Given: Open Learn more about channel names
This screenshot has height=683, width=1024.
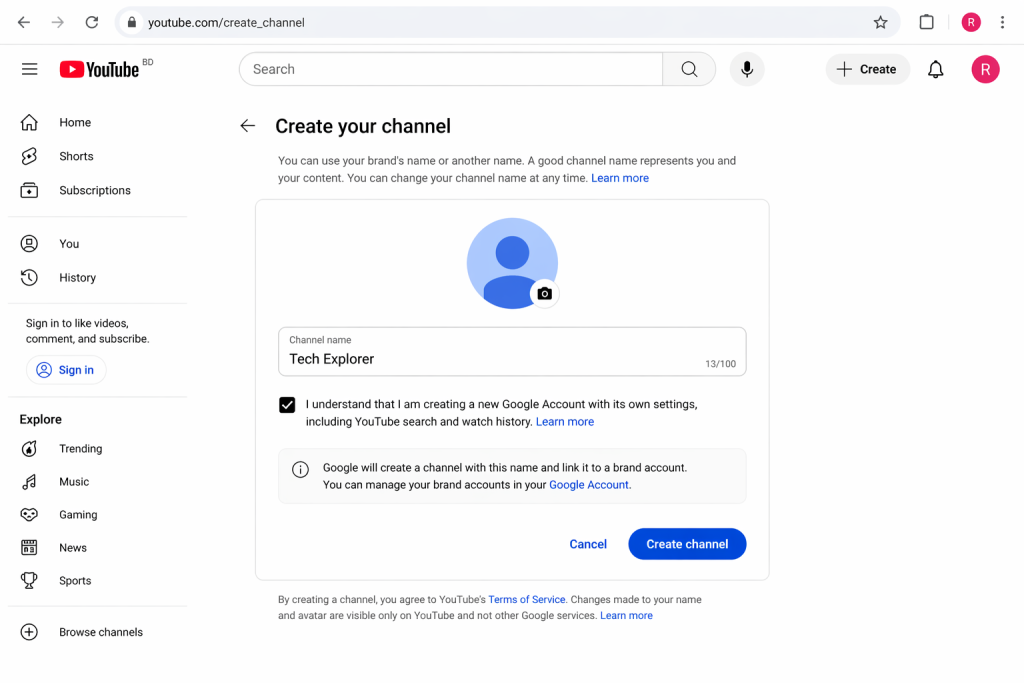Looking at the screenshot, I should pos(620,178).
